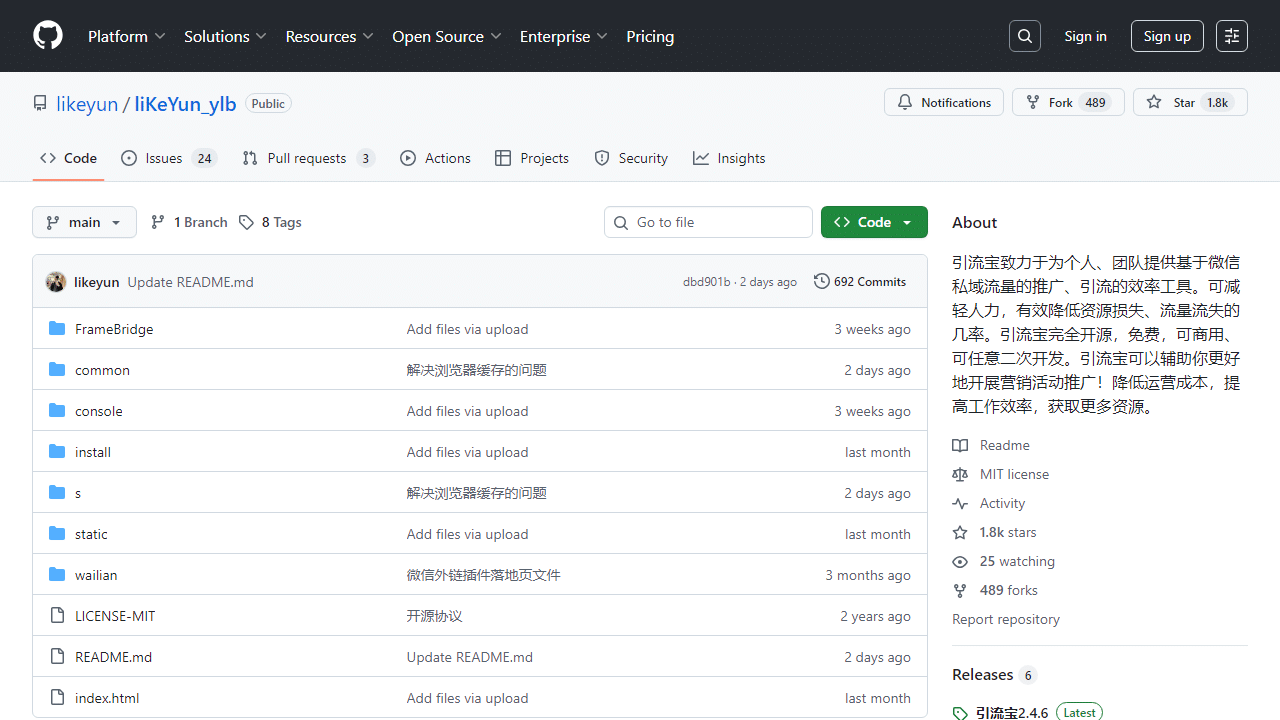1280x720 pixels.
Task: Click the eye icon beside 25 watching
Action: coord(960,561)
